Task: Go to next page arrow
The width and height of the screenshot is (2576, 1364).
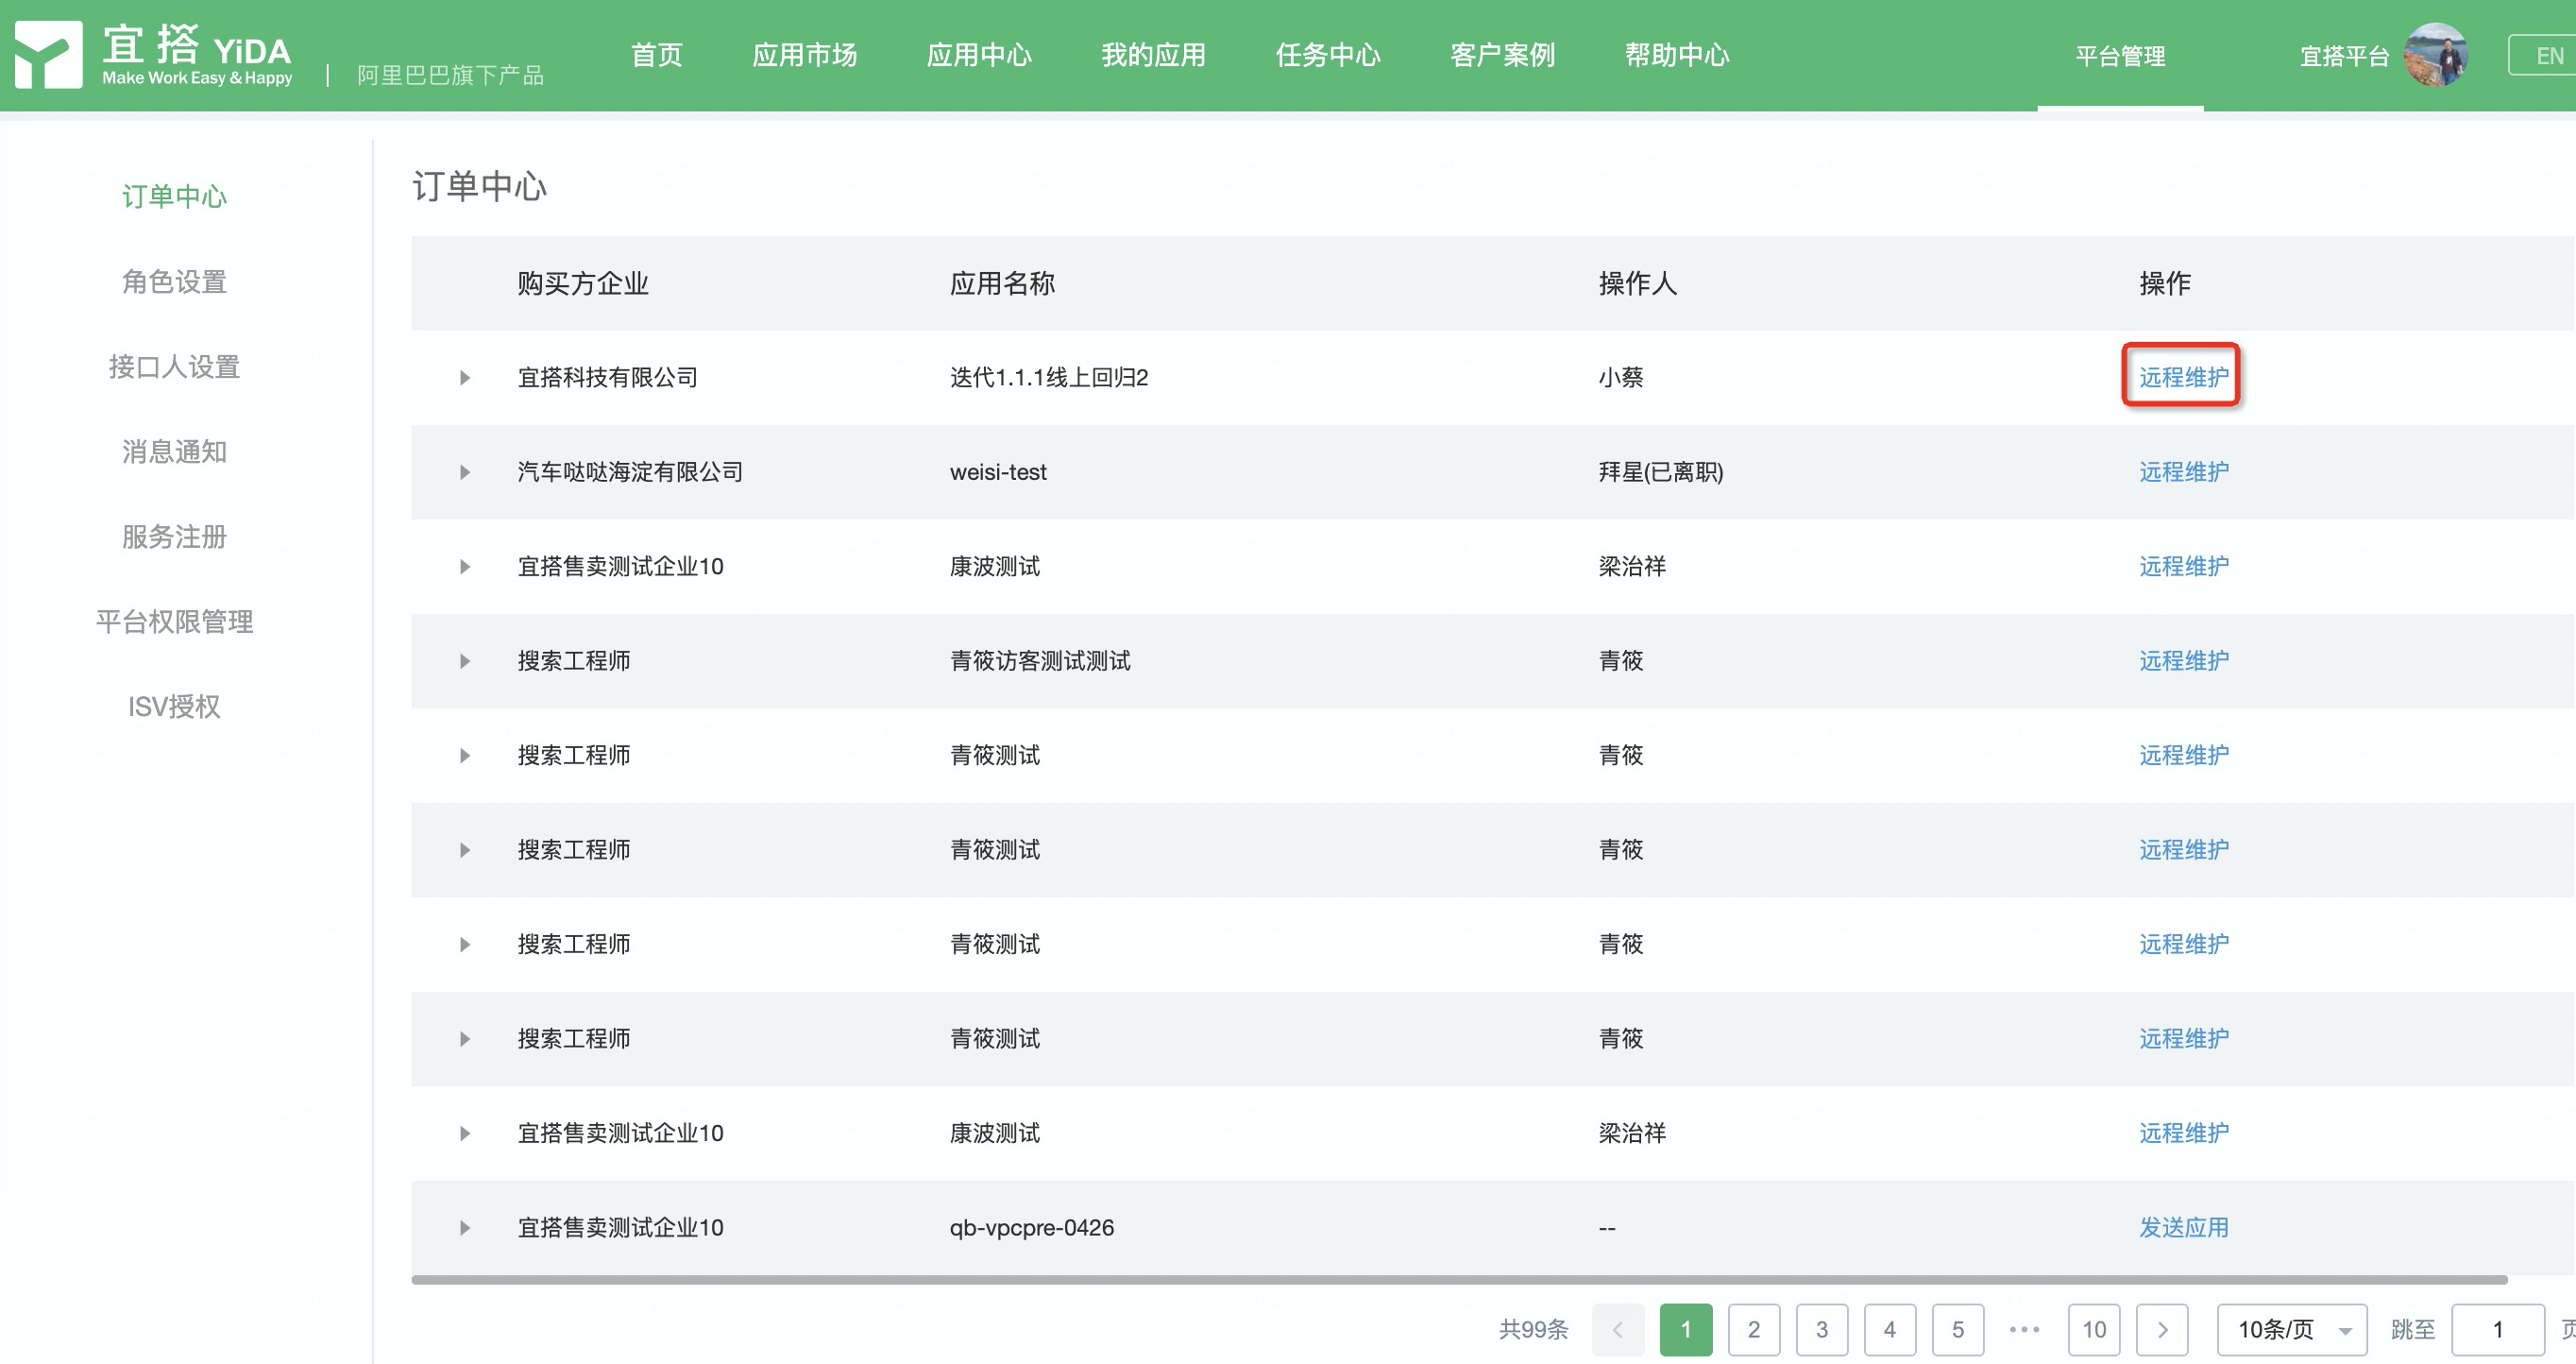Action: coord(2162,1329)
